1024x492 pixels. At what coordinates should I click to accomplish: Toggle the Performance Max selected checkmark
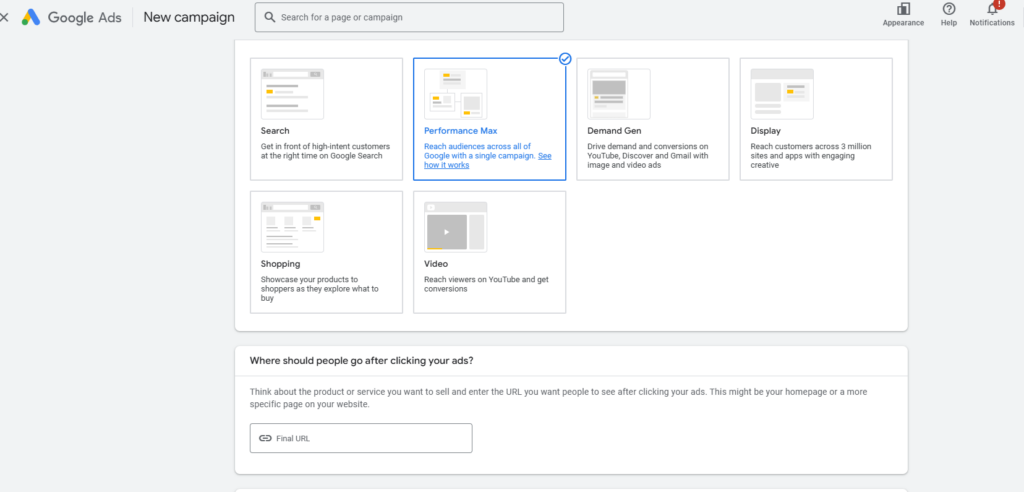pyautogui.click(x=565, y=59)
